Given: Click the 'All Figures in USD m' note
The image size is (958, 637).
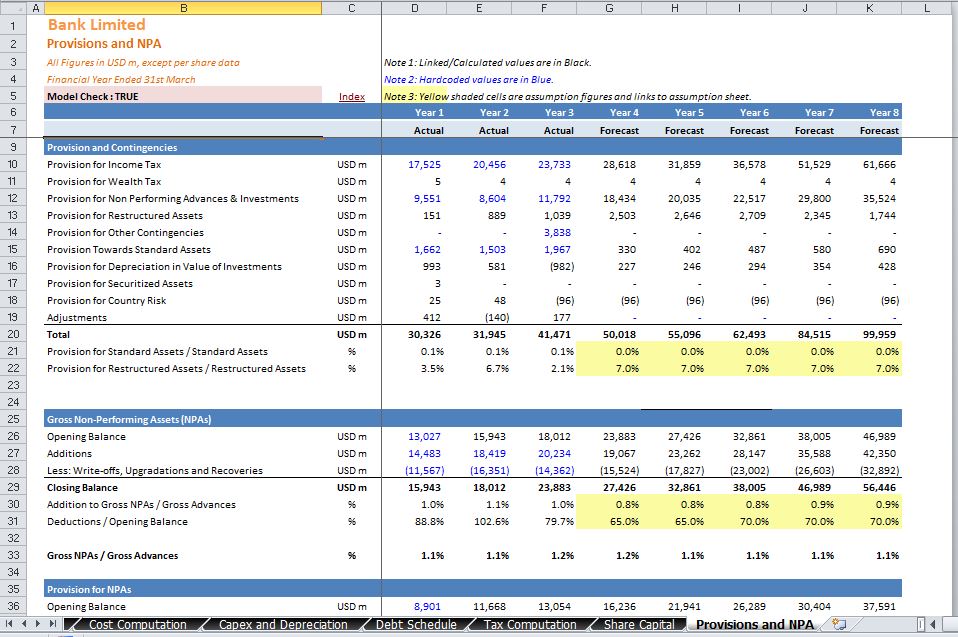Looking at the screenshot, I should tap(143, 62).
